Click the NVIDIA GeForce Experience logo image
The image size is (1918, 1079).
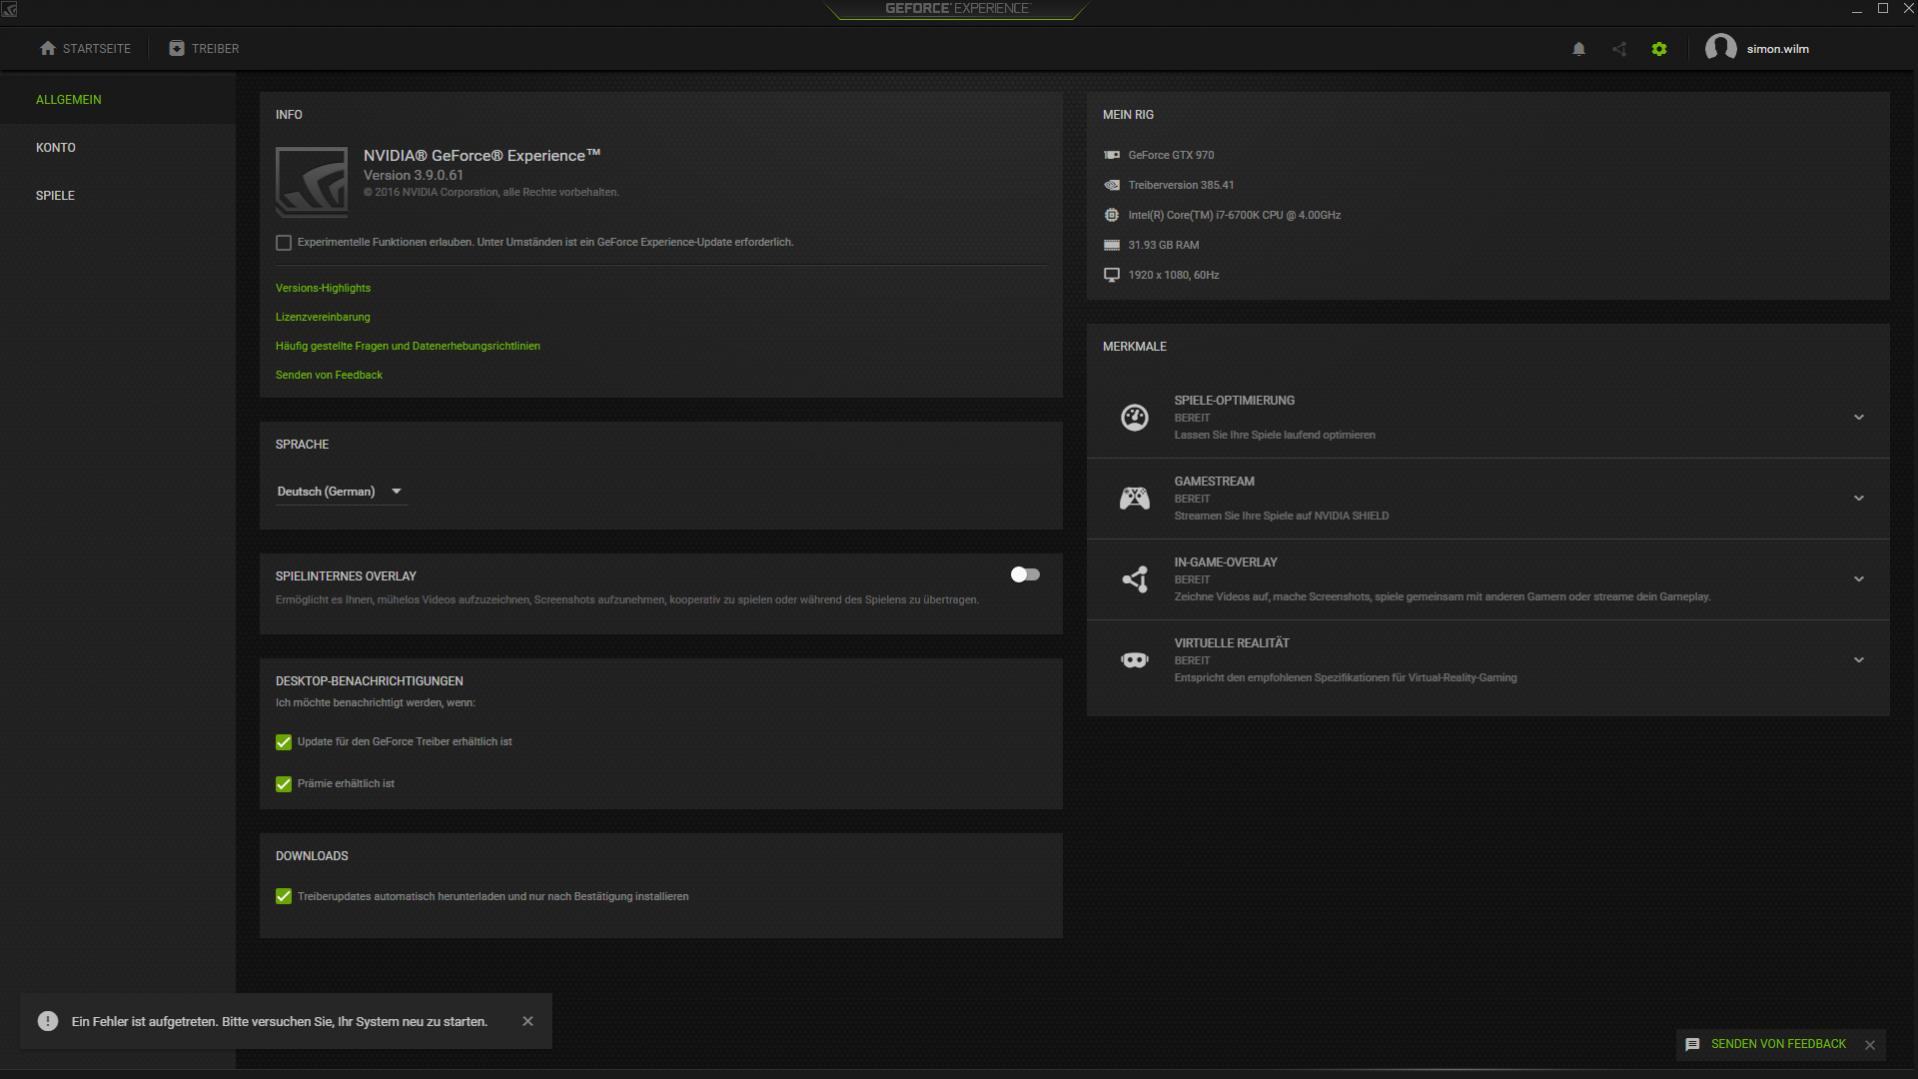[x=312, y=182]
